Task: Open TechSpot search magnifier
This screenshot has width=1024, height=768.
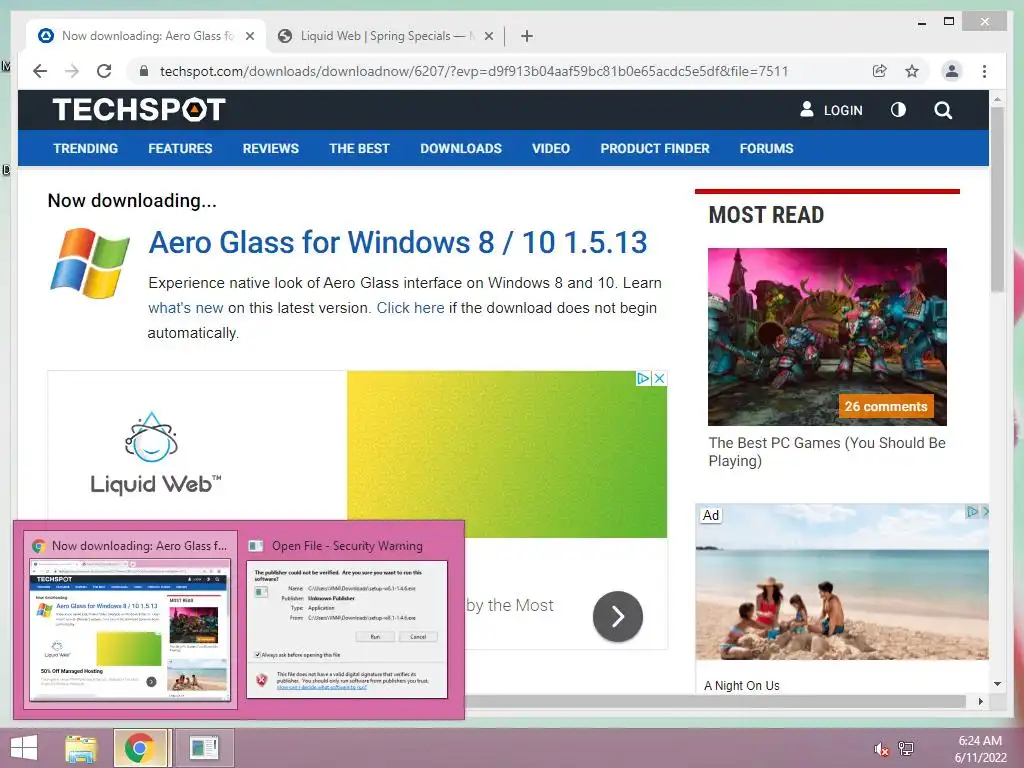Action: tap(942, 110)
